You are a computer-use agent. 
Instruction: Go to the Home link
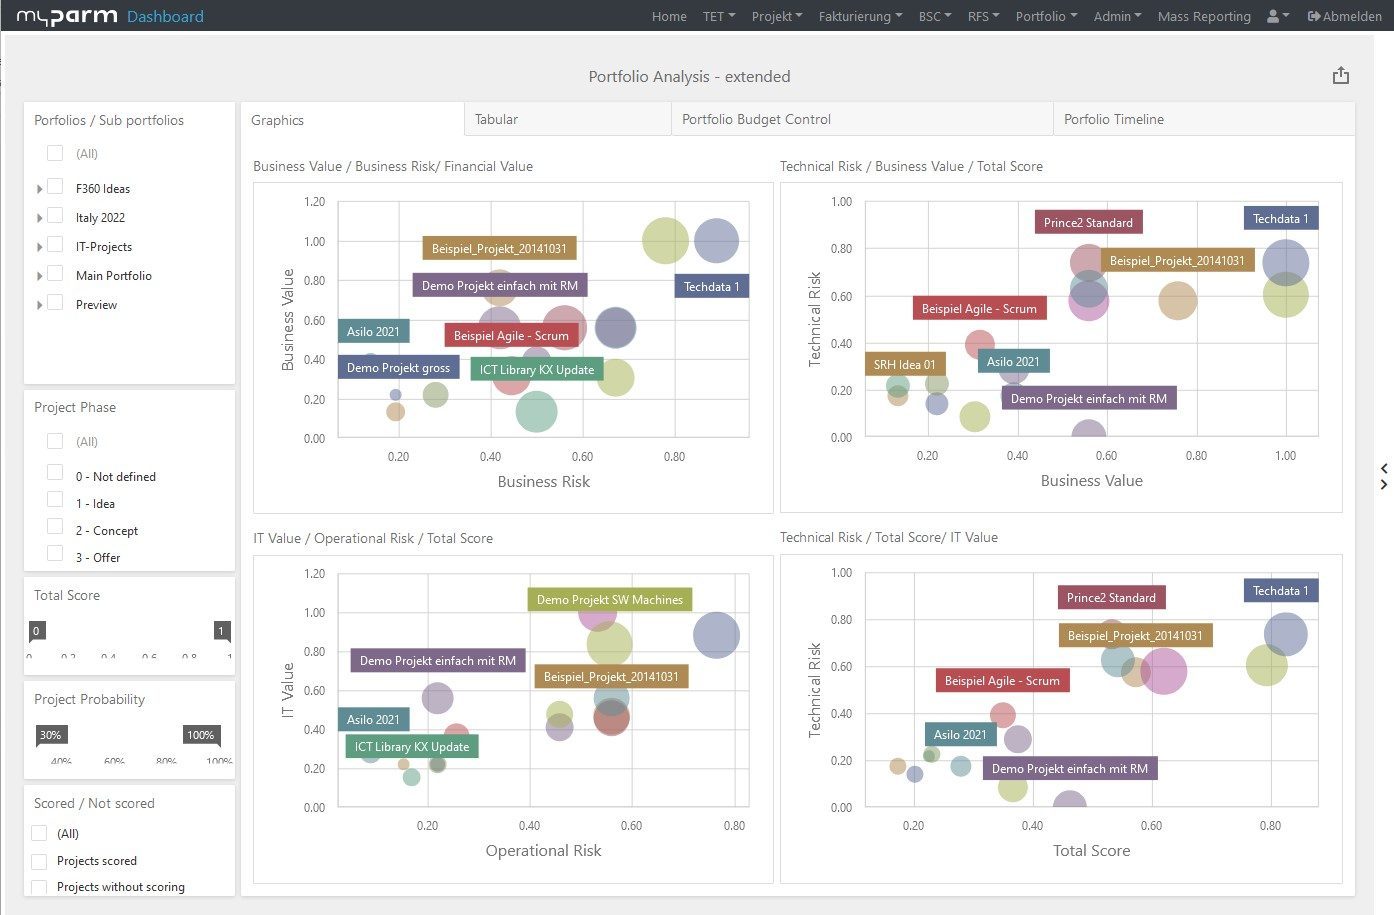(x=669, y=16)
